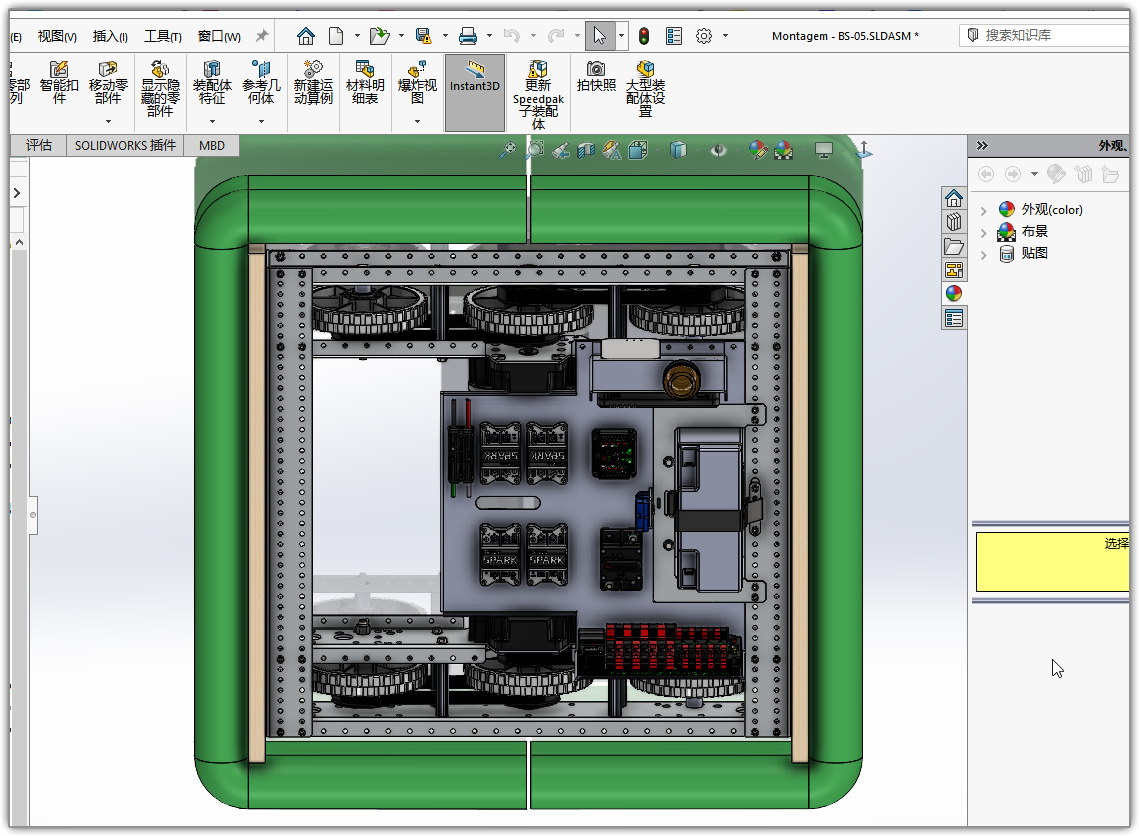Click Previous View icon in view toolbar
The width and height of the screenshot is (1139, 836).
(560, 150)
